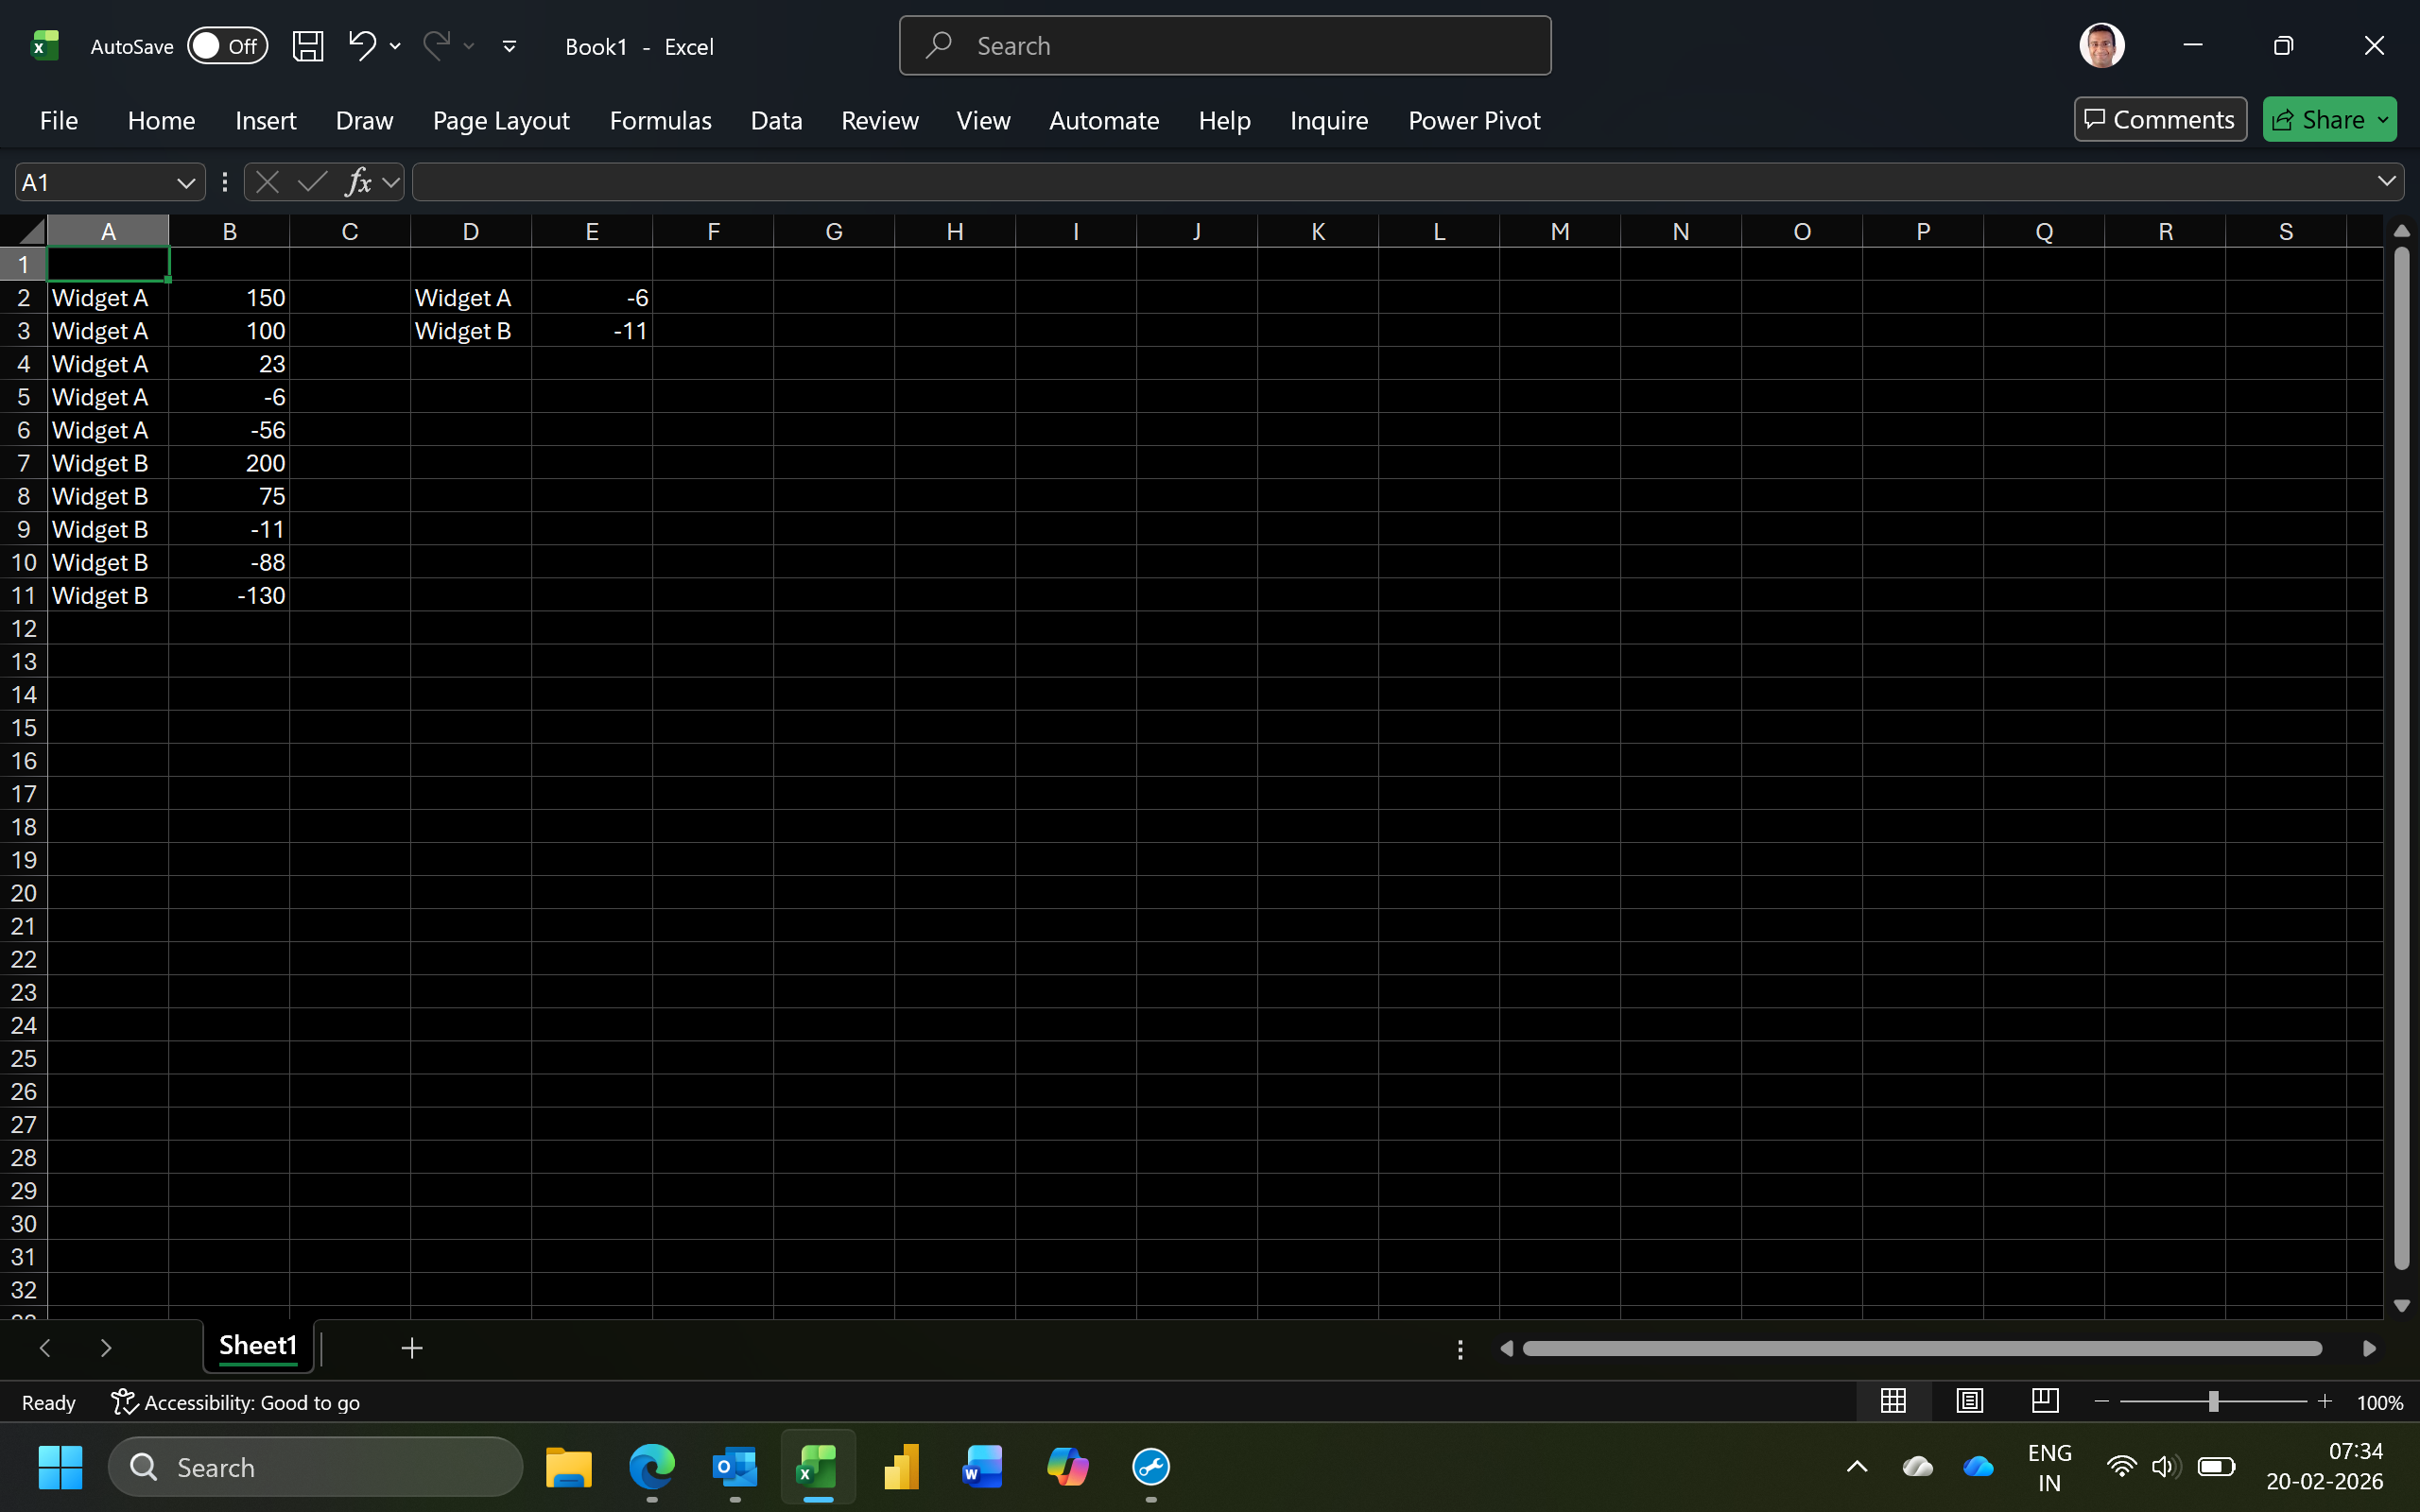Click the zoom slider handle
2420x1512 pixels.
[x=2213, y=1402]
